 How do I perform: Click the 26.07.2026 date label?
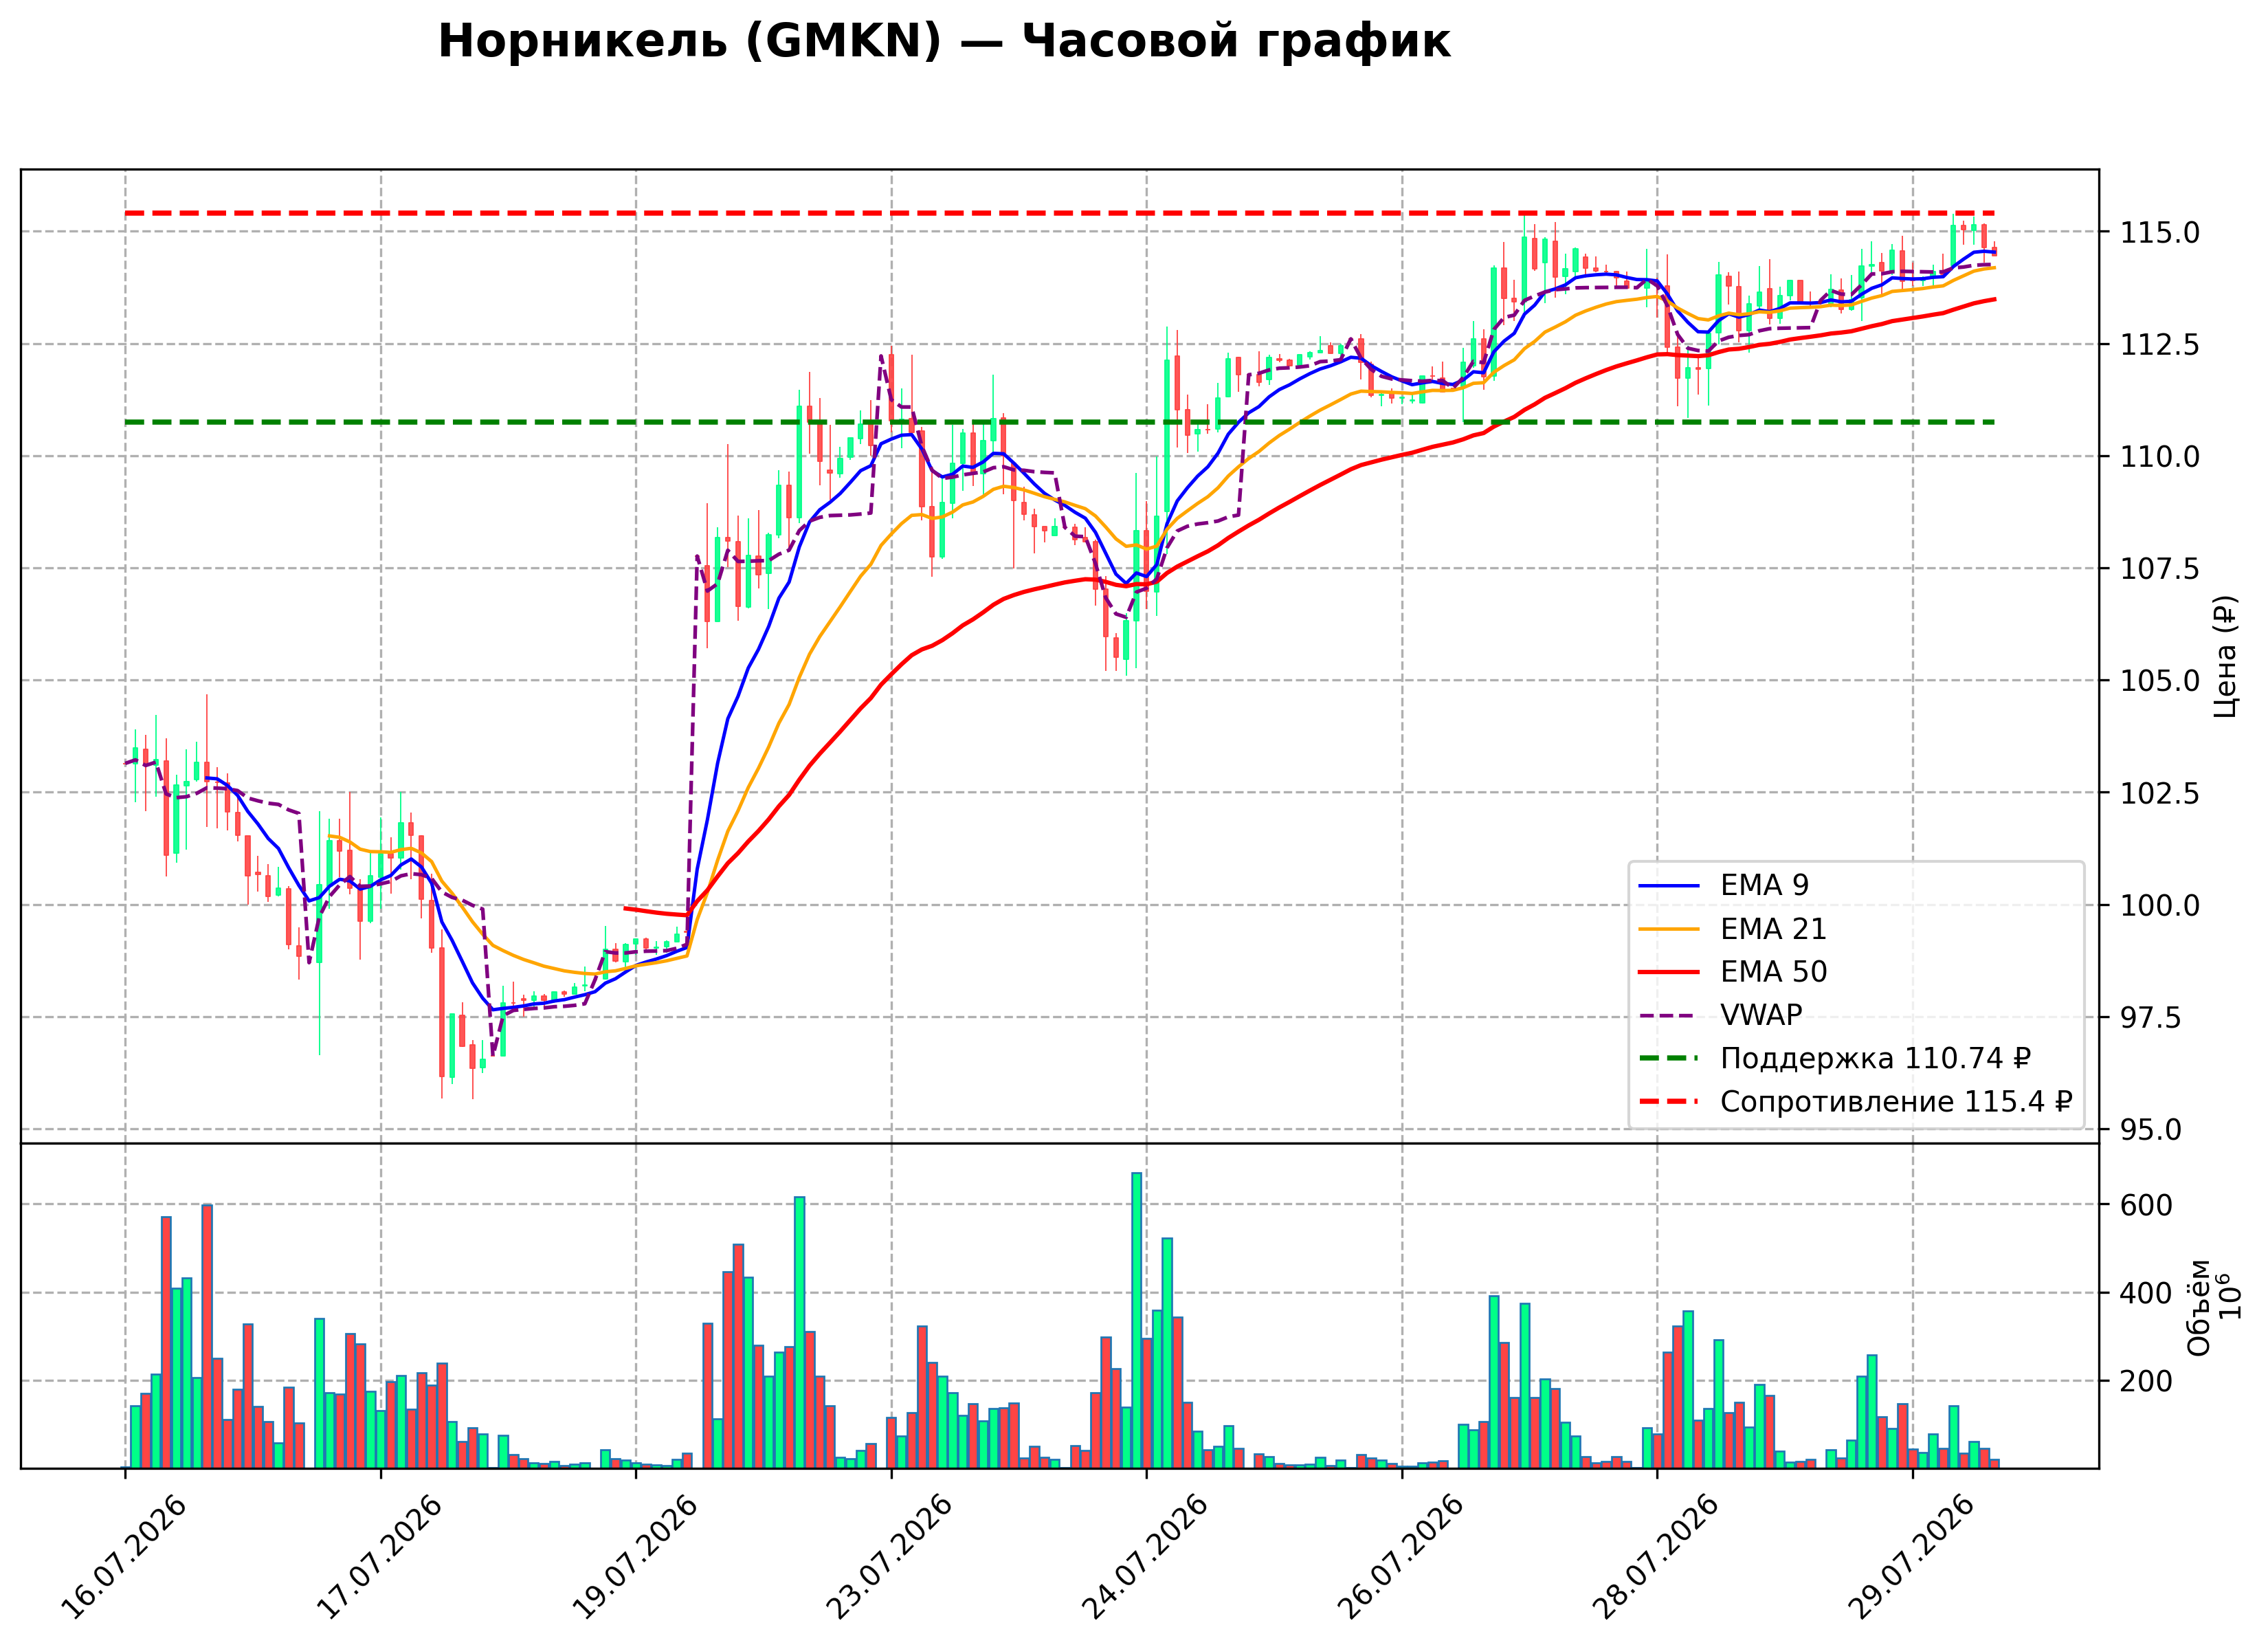(x=1401, y=1558)
